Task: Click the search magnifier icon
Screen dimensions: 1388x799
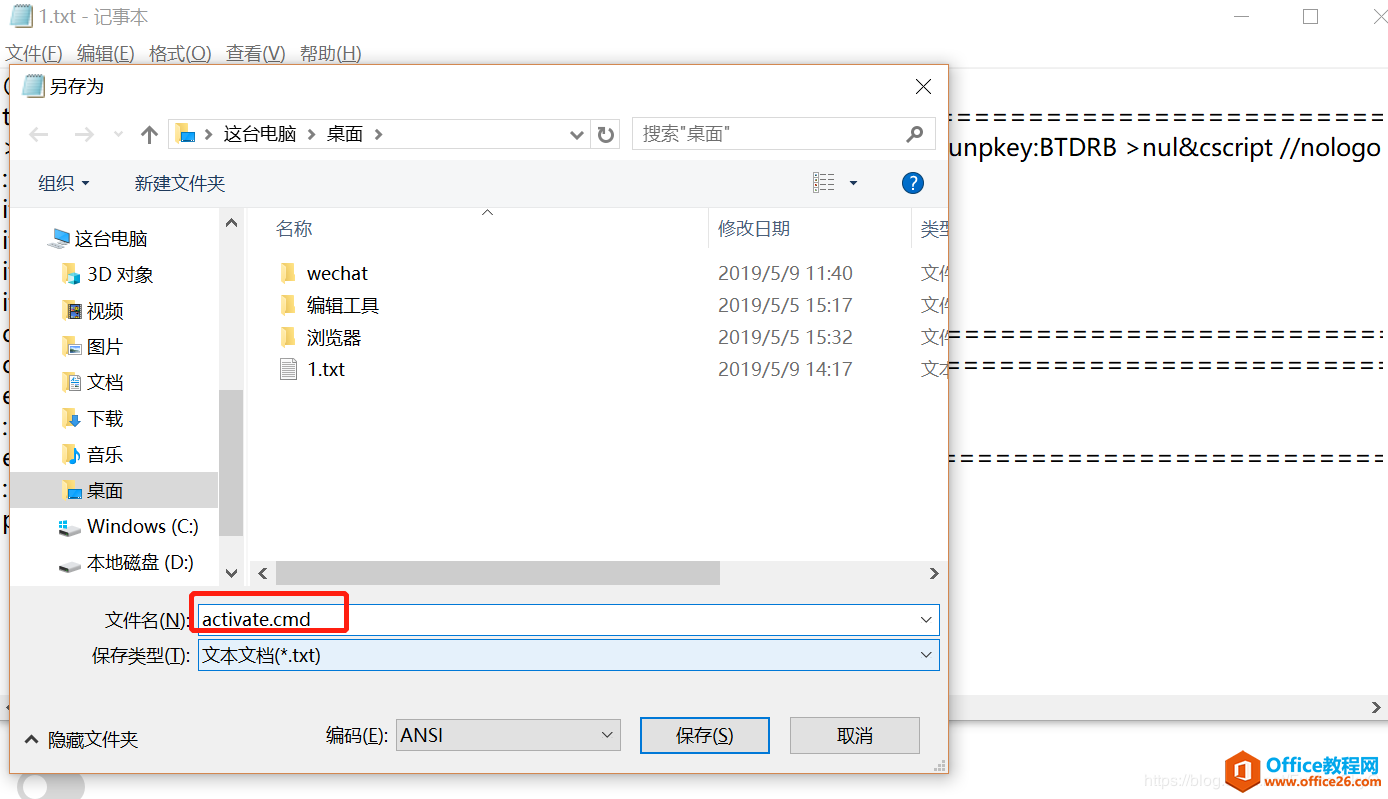Action: (x=914, y=133)
